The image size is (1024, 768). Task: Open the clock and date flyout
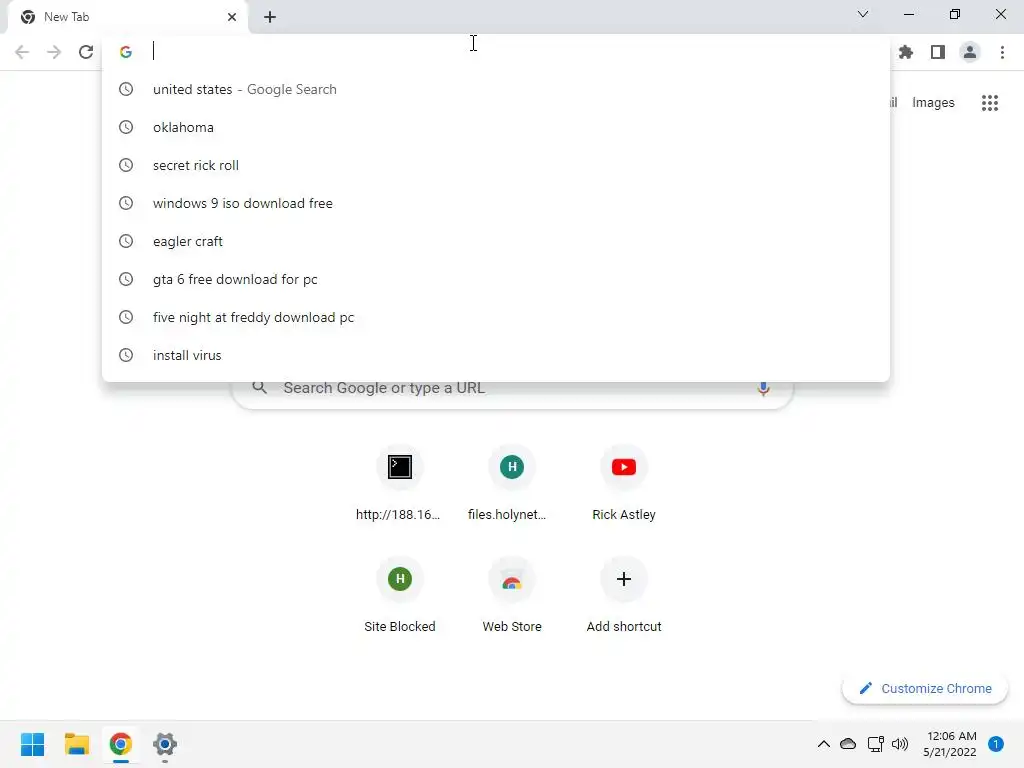pos(950,744)
